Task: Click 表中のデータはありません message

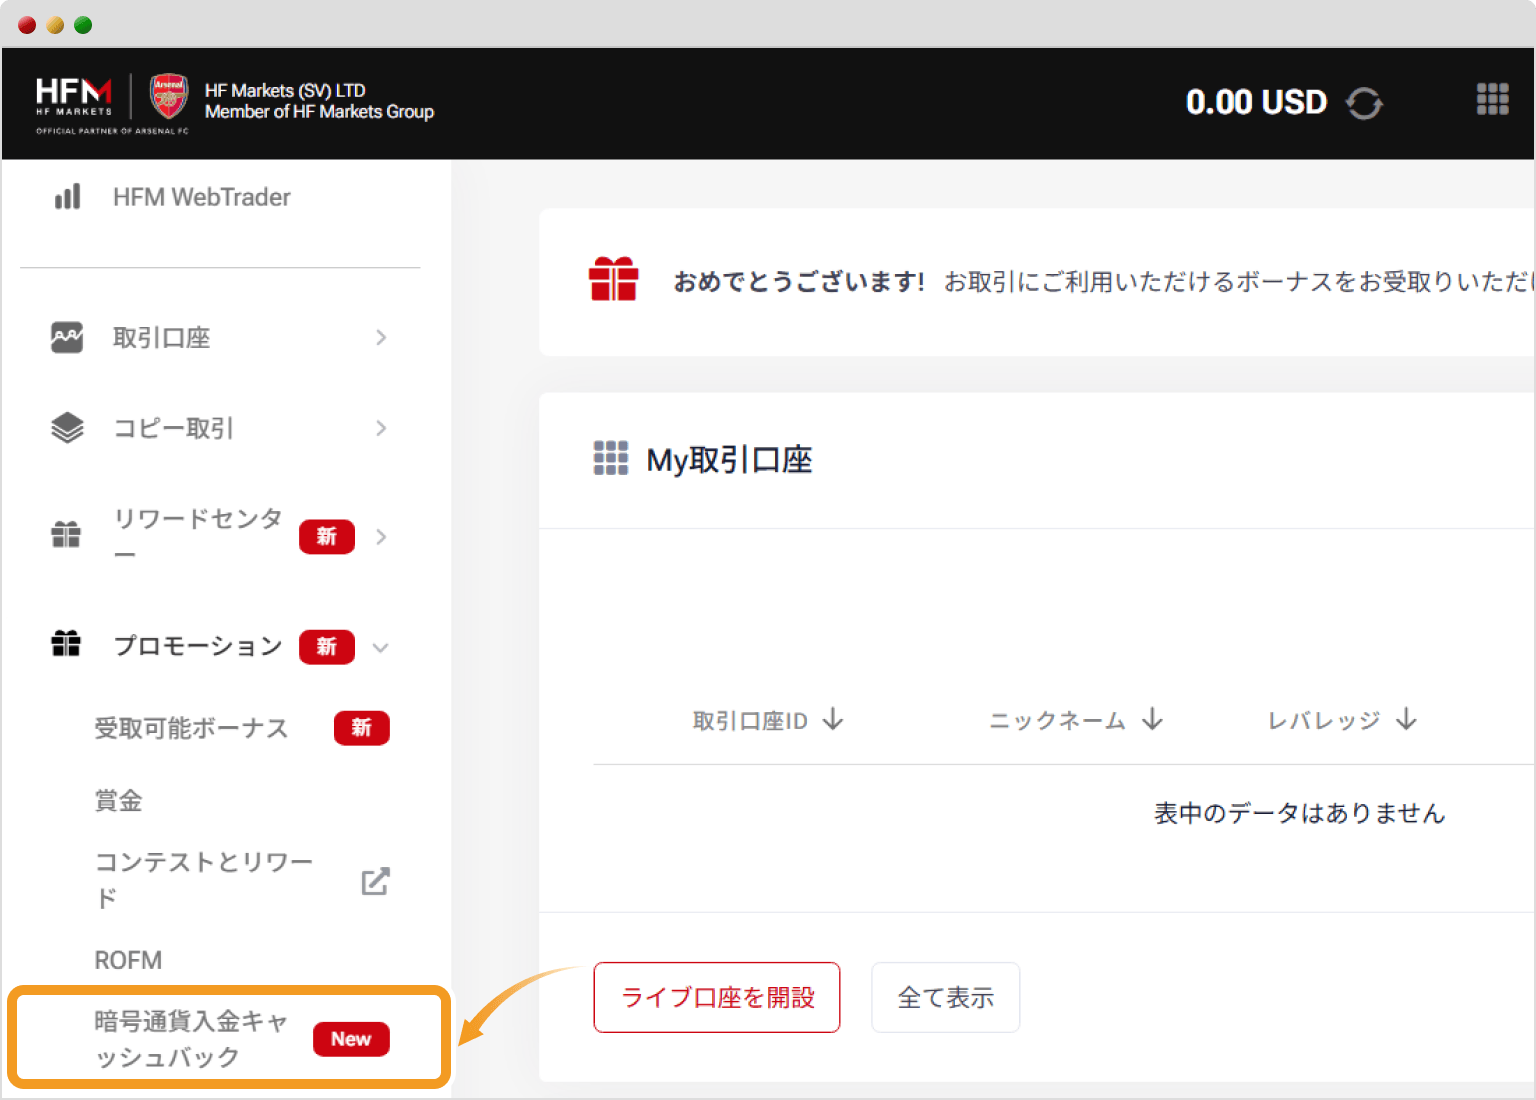Action: click(x=1299, y=813)
